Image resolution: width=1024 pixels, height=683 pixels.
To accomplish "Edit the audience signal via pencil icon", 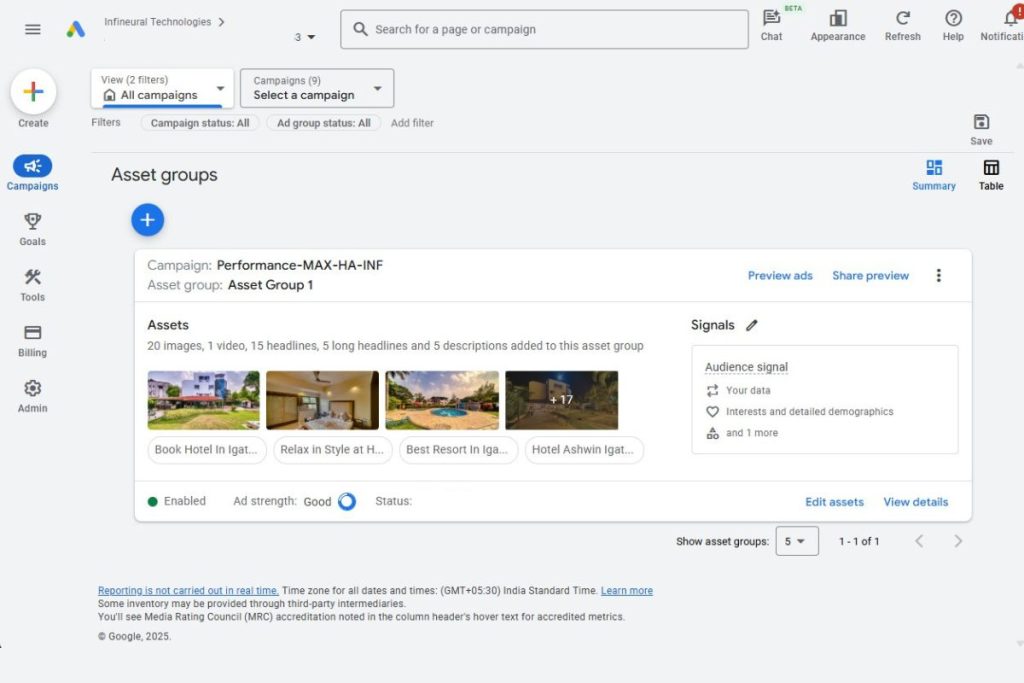I will (x=753, y=325).
